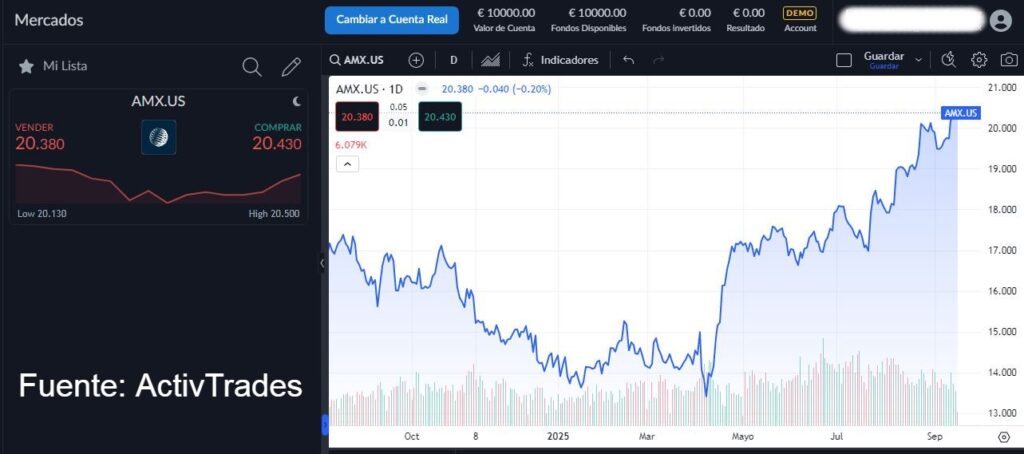
Task: Expand the Guardar dropdown arrow
Action: coord(919,60)
